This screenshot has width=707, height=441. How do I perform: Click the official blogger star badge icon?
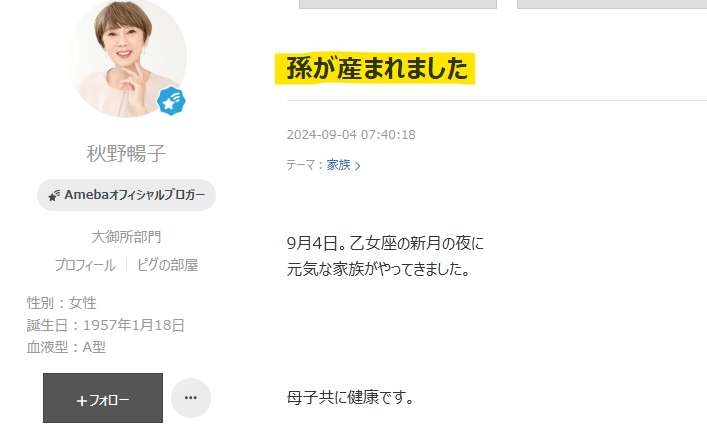pos(171,101)
